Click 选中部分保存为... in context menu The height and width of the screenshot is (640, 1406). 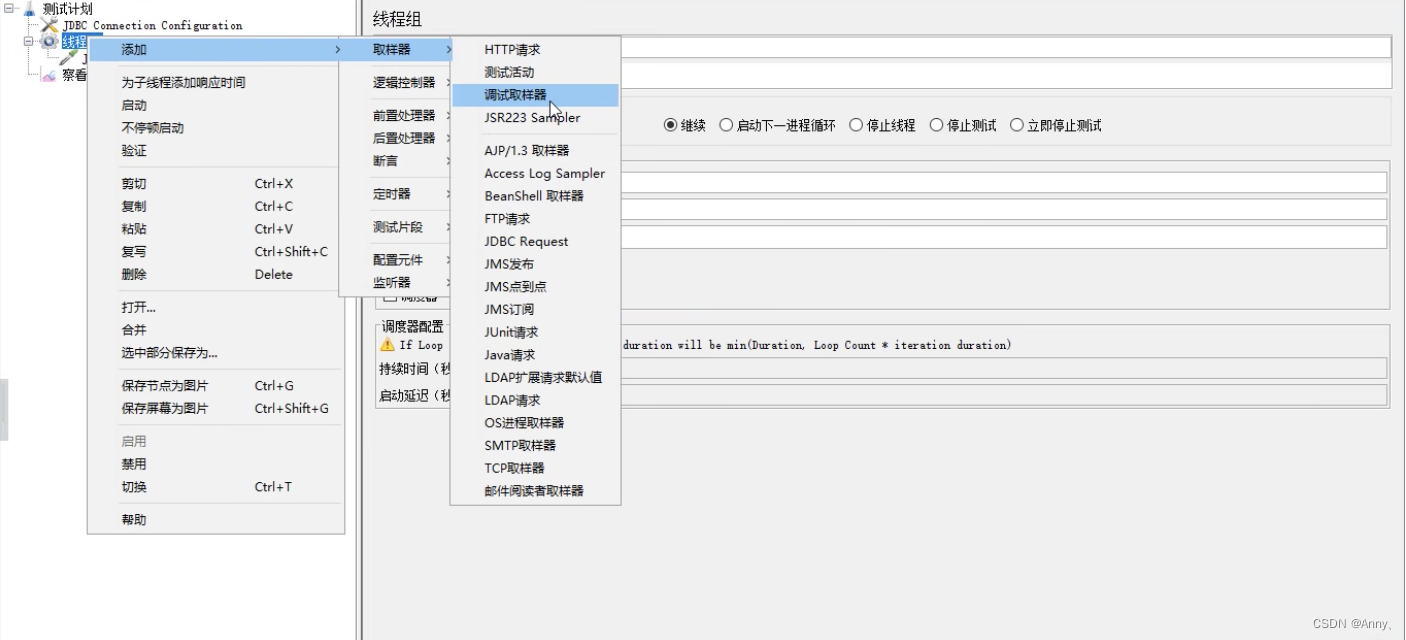click(216, 352)
